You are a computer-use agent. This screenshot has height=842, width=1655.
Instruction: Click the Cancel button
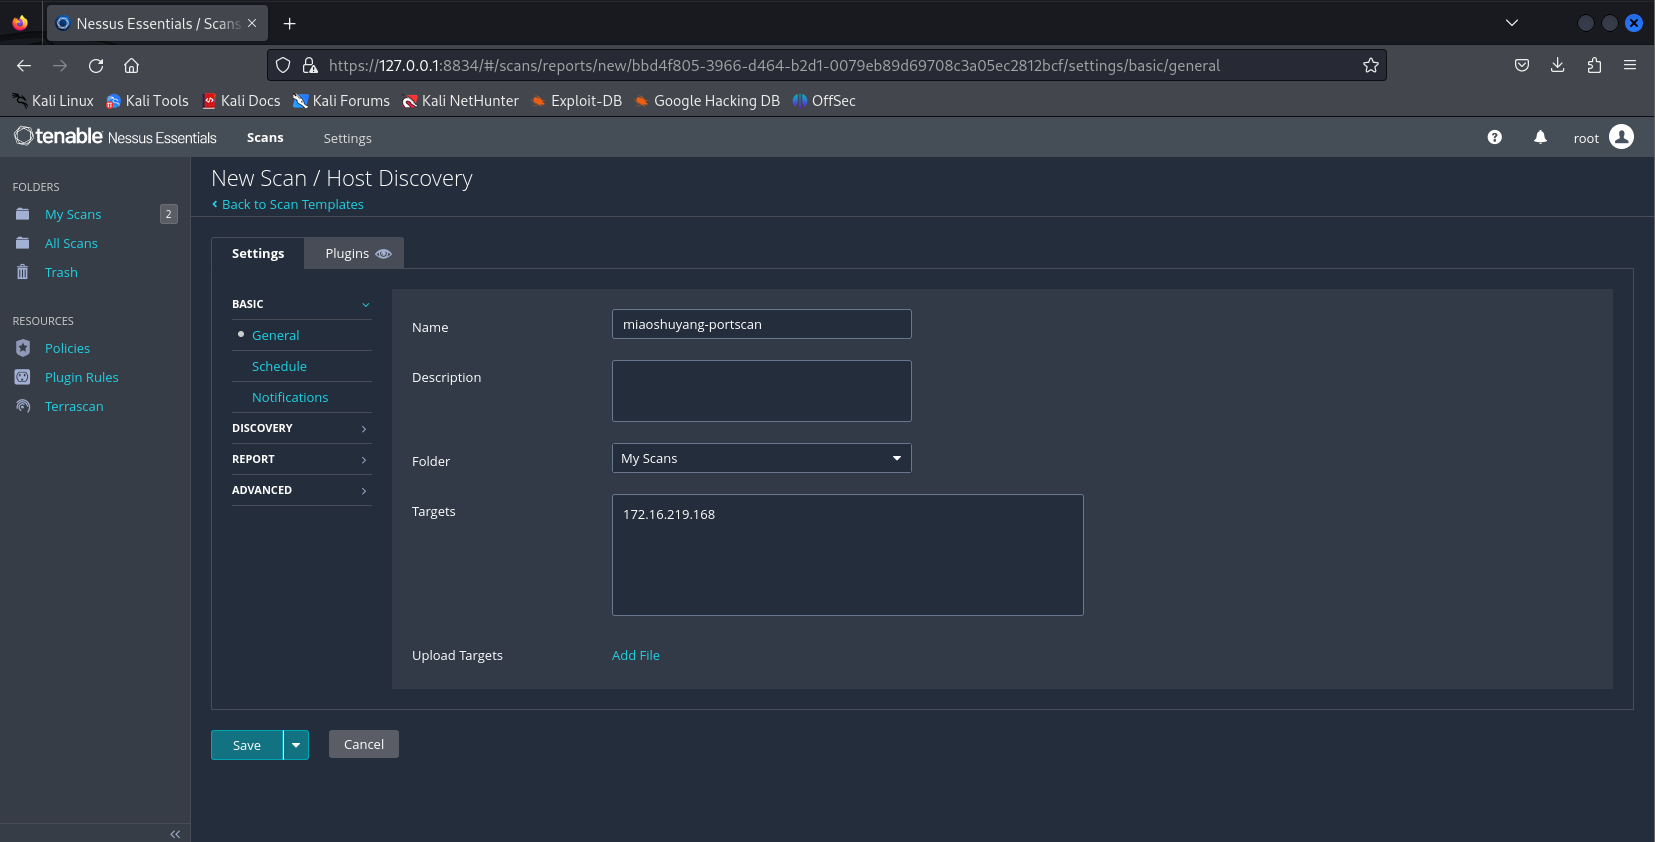[x=364, y=744]
